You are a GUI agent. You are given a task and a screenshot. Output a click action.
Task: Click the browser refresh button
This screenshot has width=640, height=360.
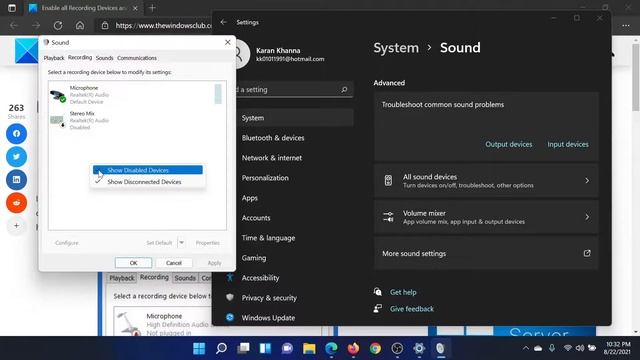click(x=58, y=25)
